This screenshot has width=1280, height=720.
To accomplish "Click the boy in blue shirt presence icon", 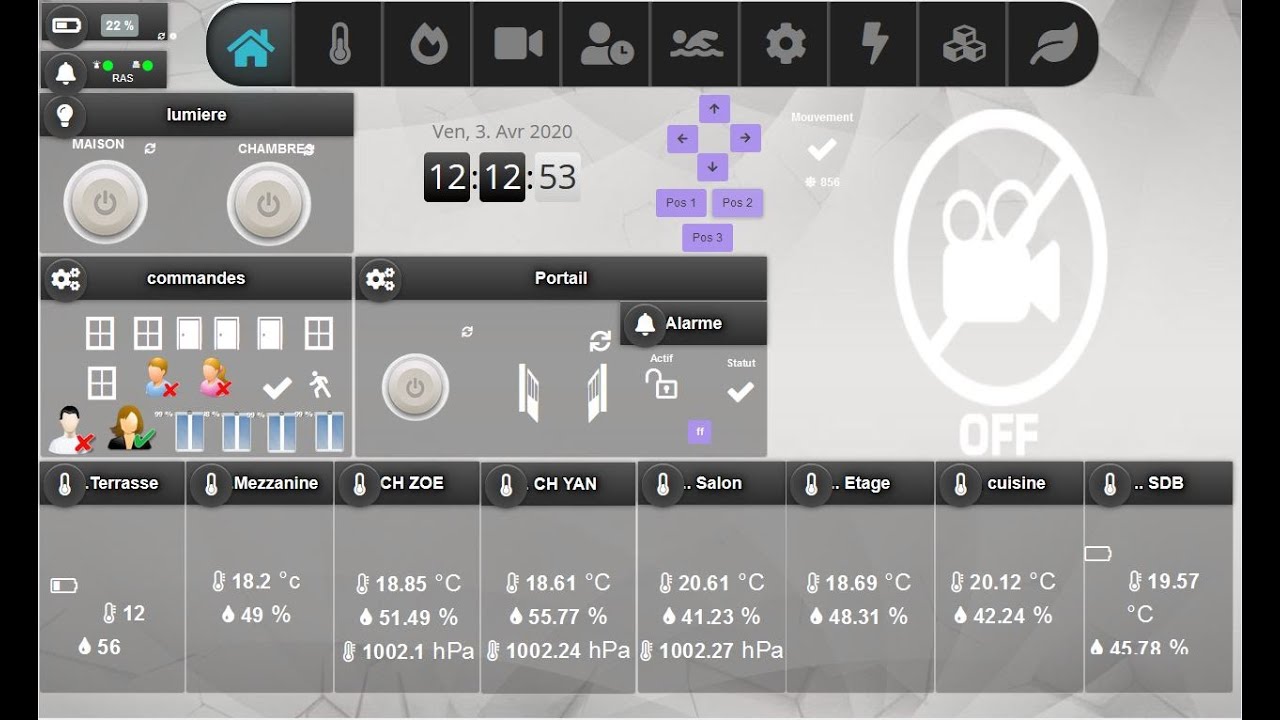I will (160, 377).
